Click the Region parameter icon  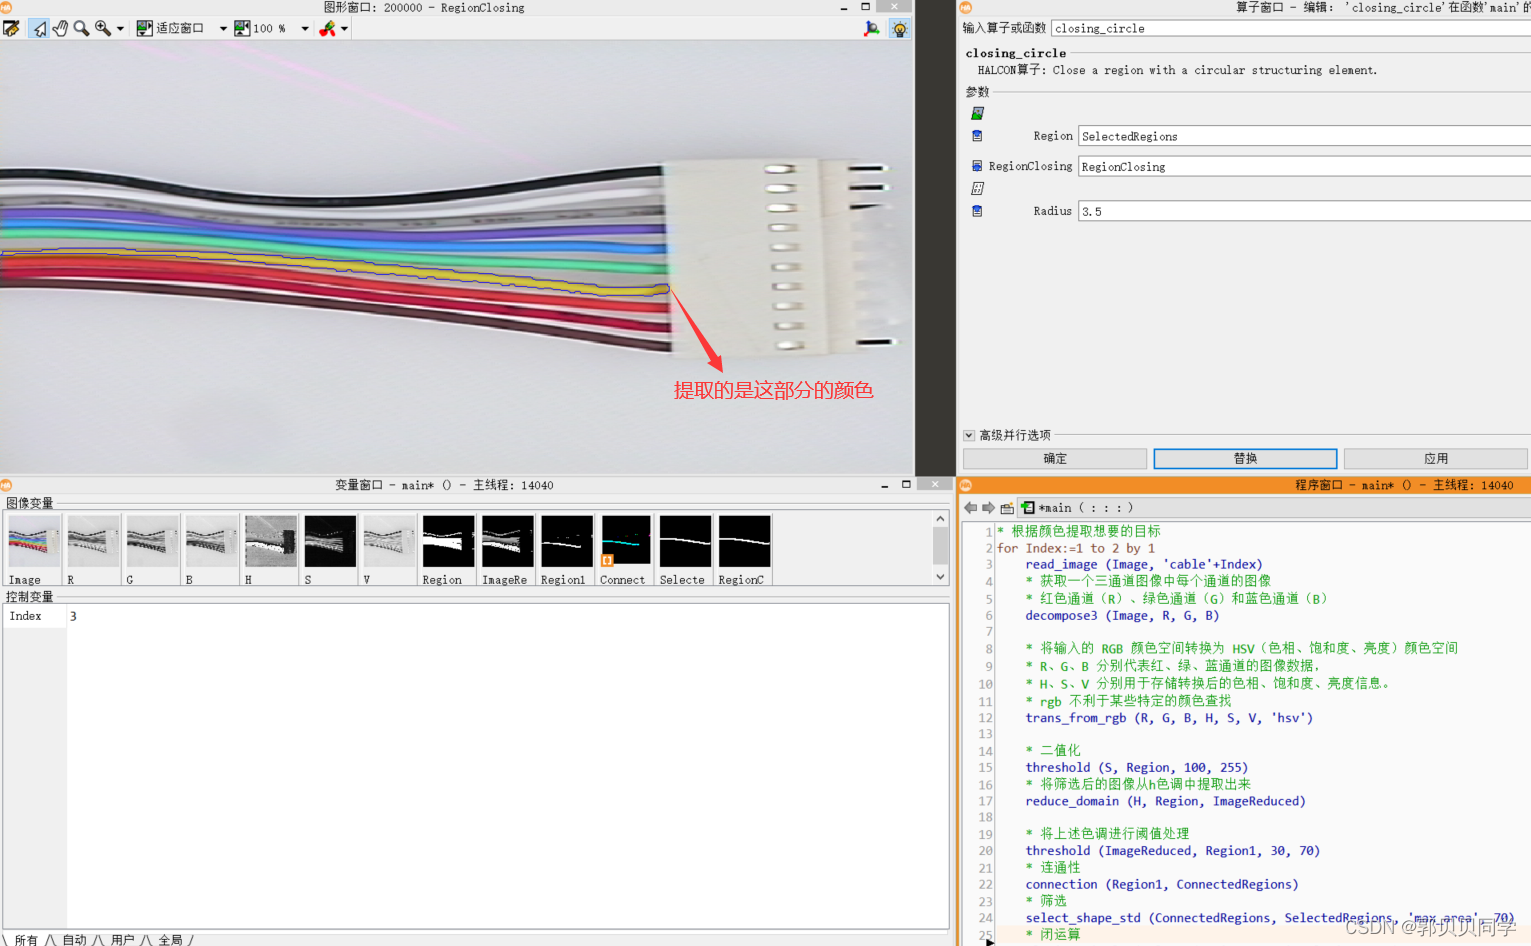[x=977, y=136]
